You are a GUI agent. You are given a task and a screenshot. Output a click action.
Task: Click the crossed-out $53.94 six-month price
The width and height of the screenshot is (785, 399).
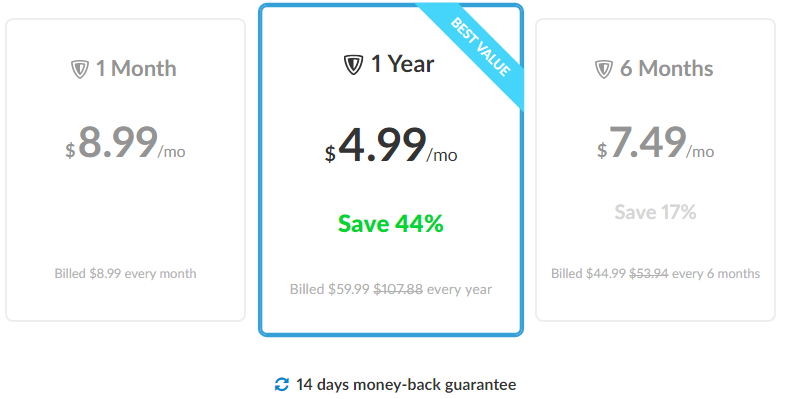pyautogui.click(x=649, y=274)
